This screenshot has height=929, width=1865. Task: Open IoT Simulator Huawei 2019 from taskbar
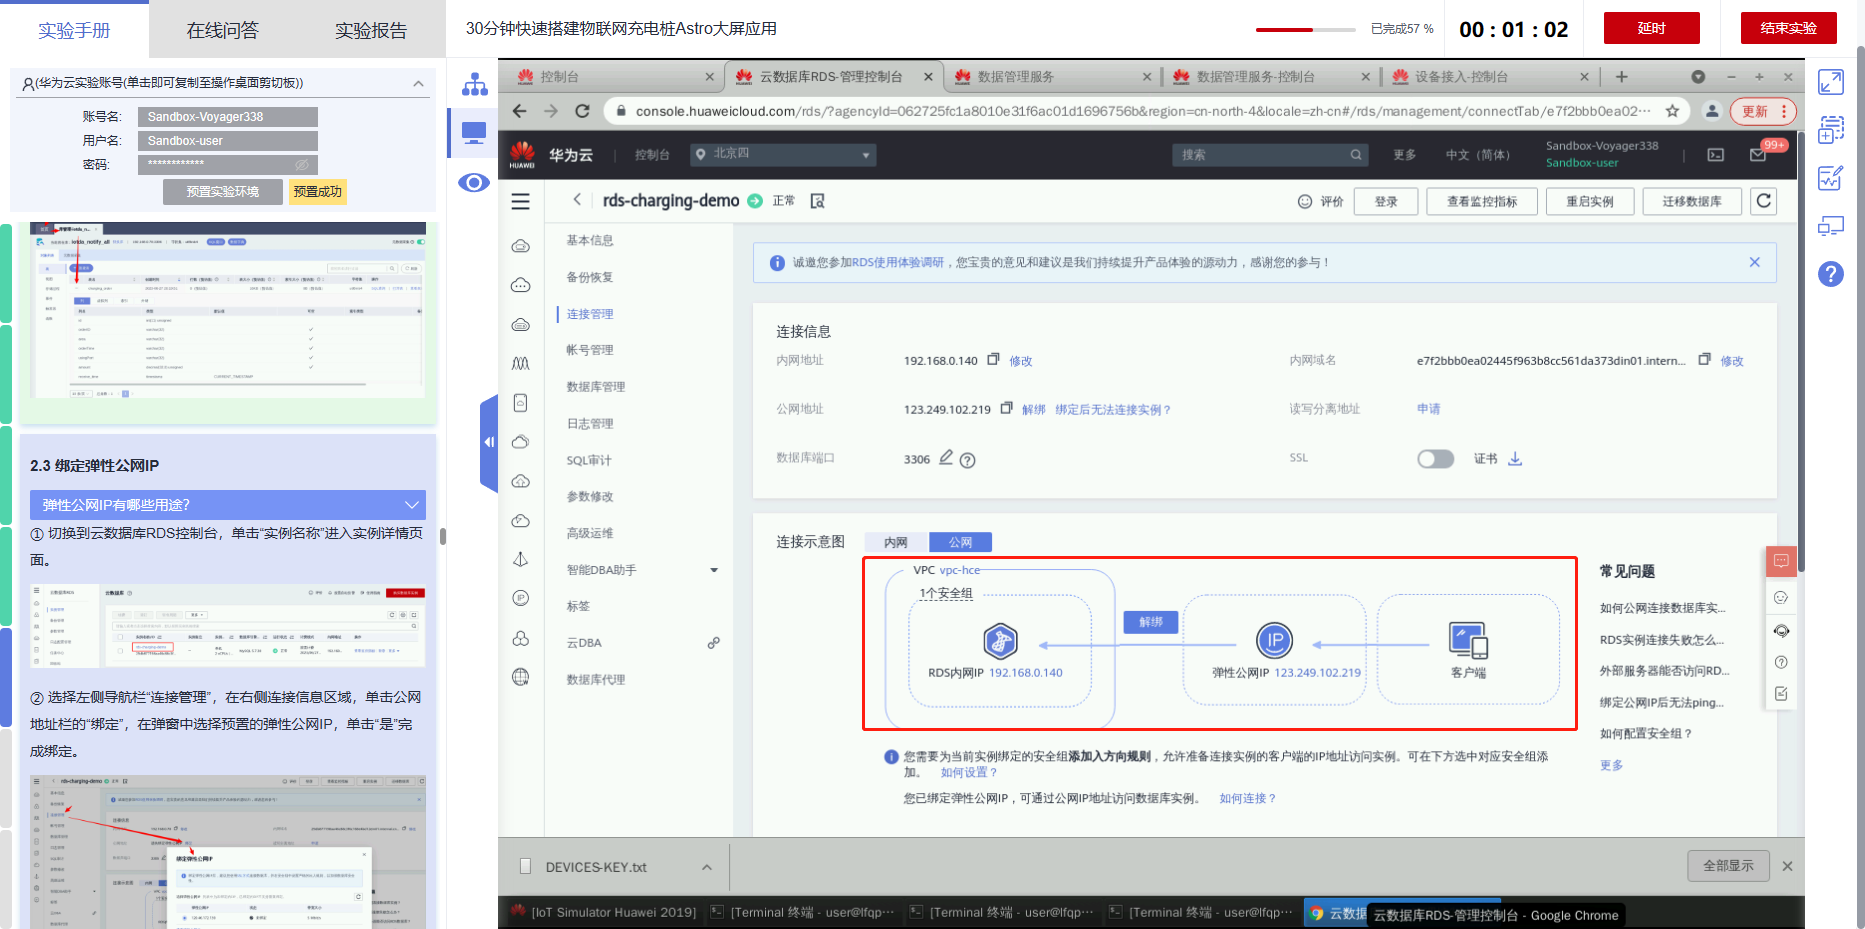click(604, 912)
